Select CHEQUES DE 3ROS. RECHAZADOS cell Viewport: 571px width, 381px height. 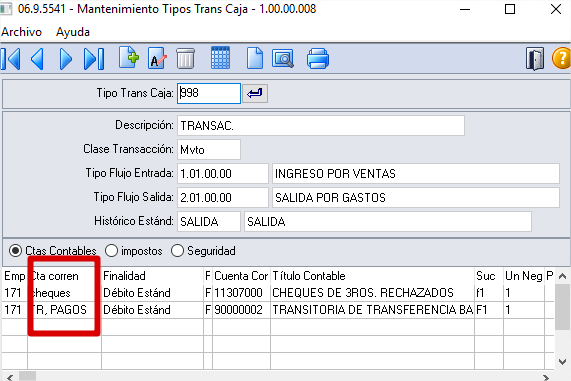(372, 293)
